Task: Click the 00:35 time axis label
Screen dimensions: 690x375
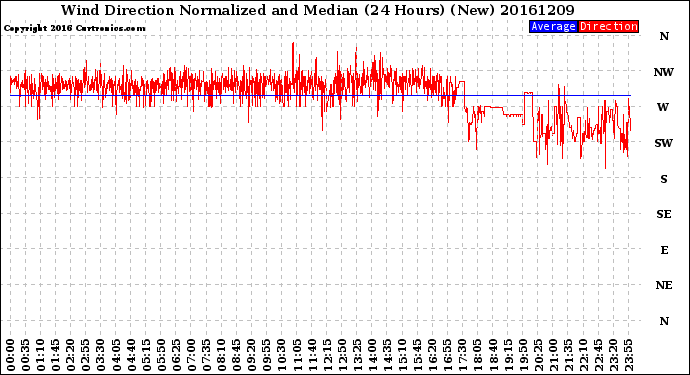Action: click(x=26, y=355)
